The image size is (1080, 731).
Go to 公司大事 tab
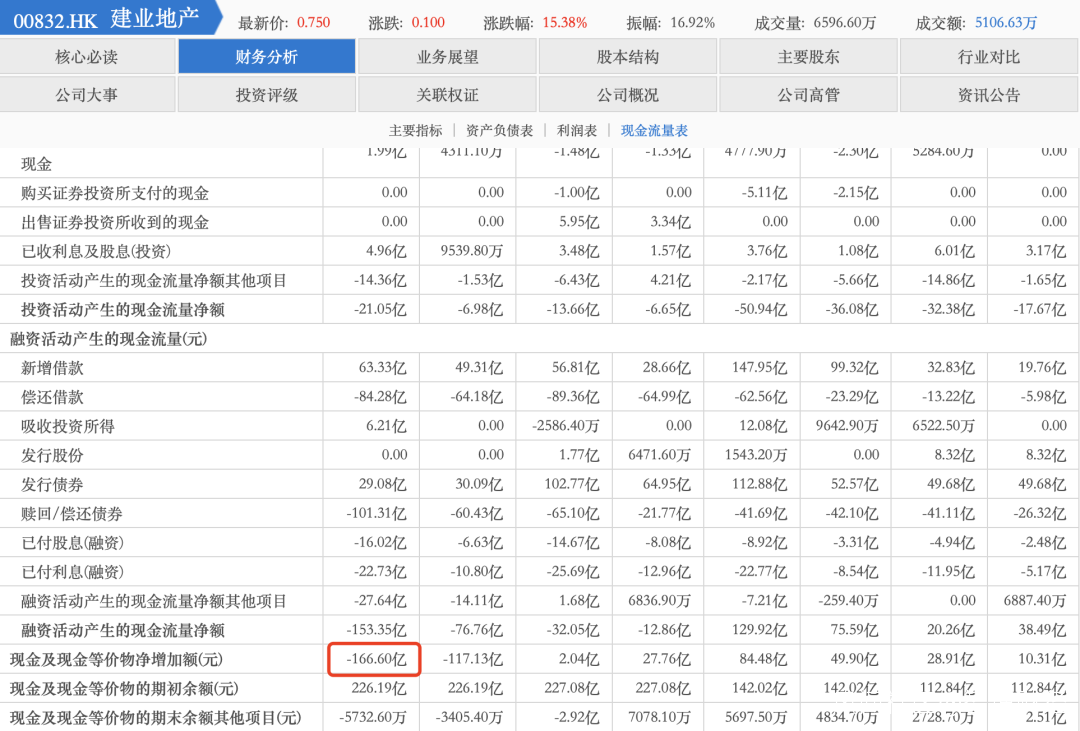click(x=87, y=94)
